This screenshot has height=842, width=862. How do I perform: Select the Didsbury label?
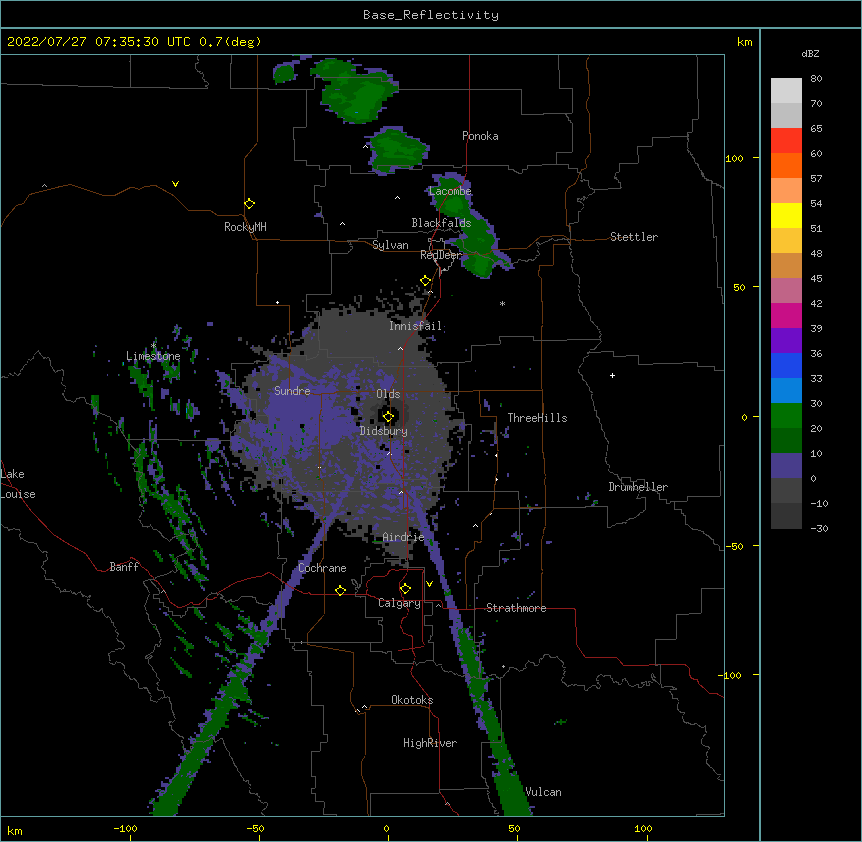(384, 431)
